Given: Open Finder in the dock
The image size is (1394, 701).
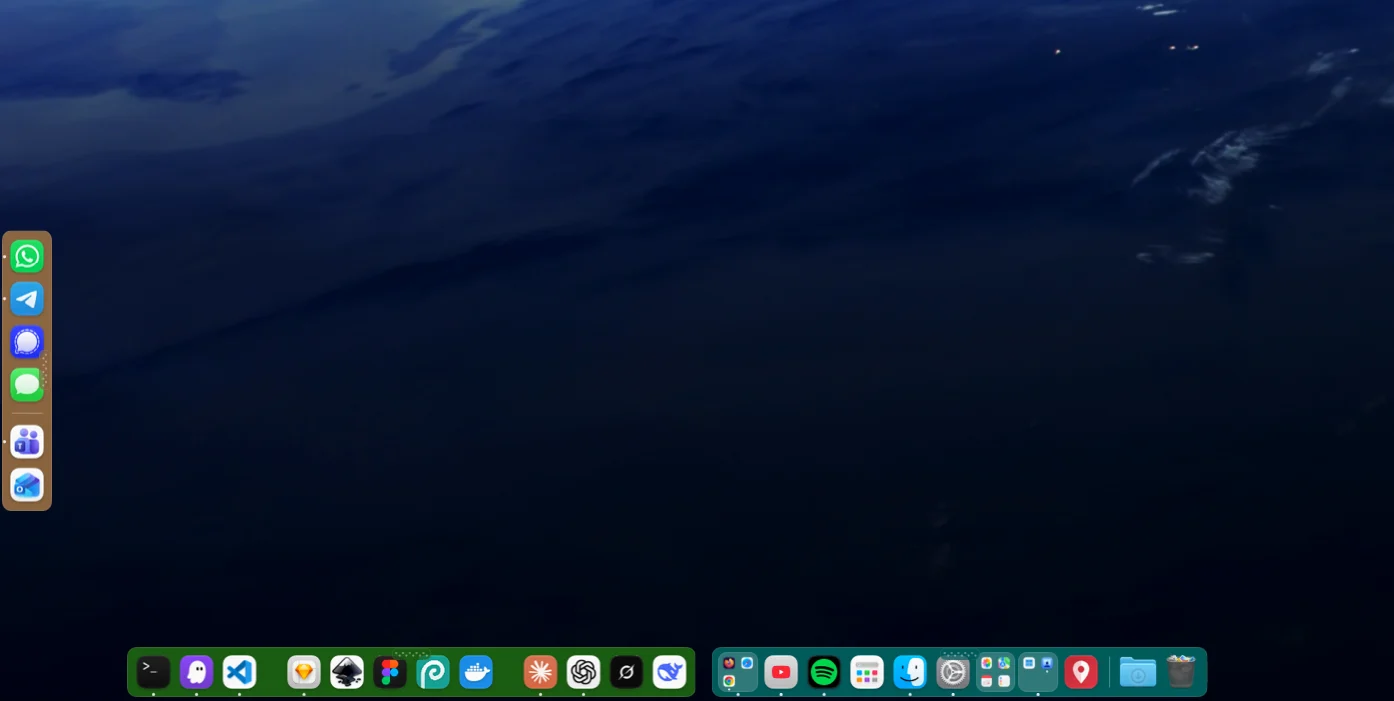Looking at the screenshot, I should click(x=910, y=672).
